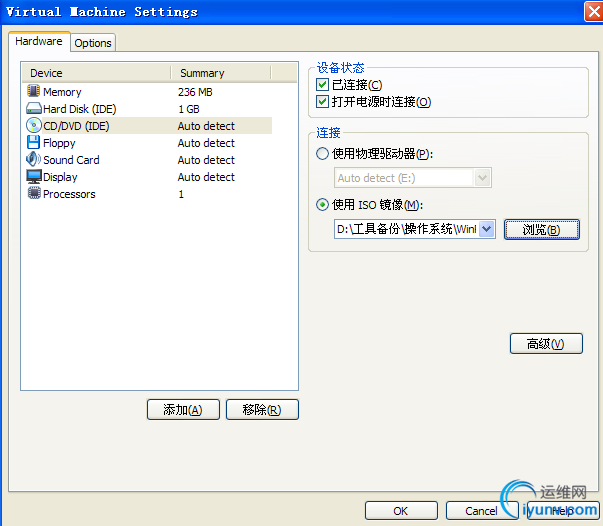Select the Memory device row label
Image resolution: width=603 pixels, height=526 pixels.
coord(62,92)
